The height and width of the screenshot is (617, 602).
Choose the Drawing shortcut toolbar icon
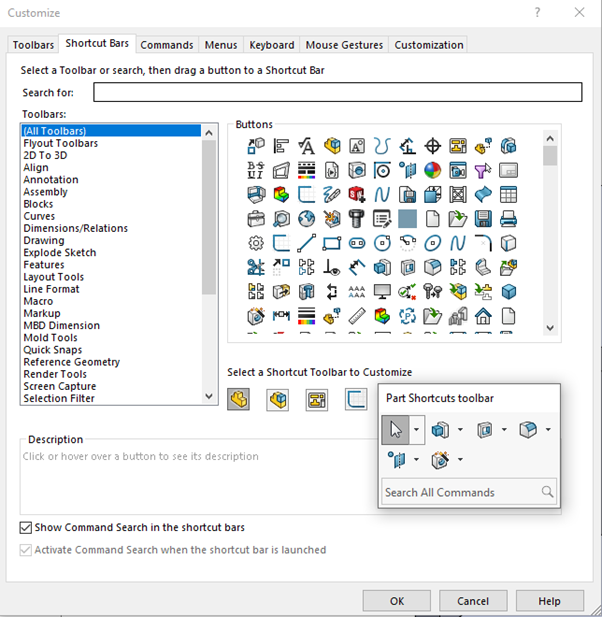317,399
